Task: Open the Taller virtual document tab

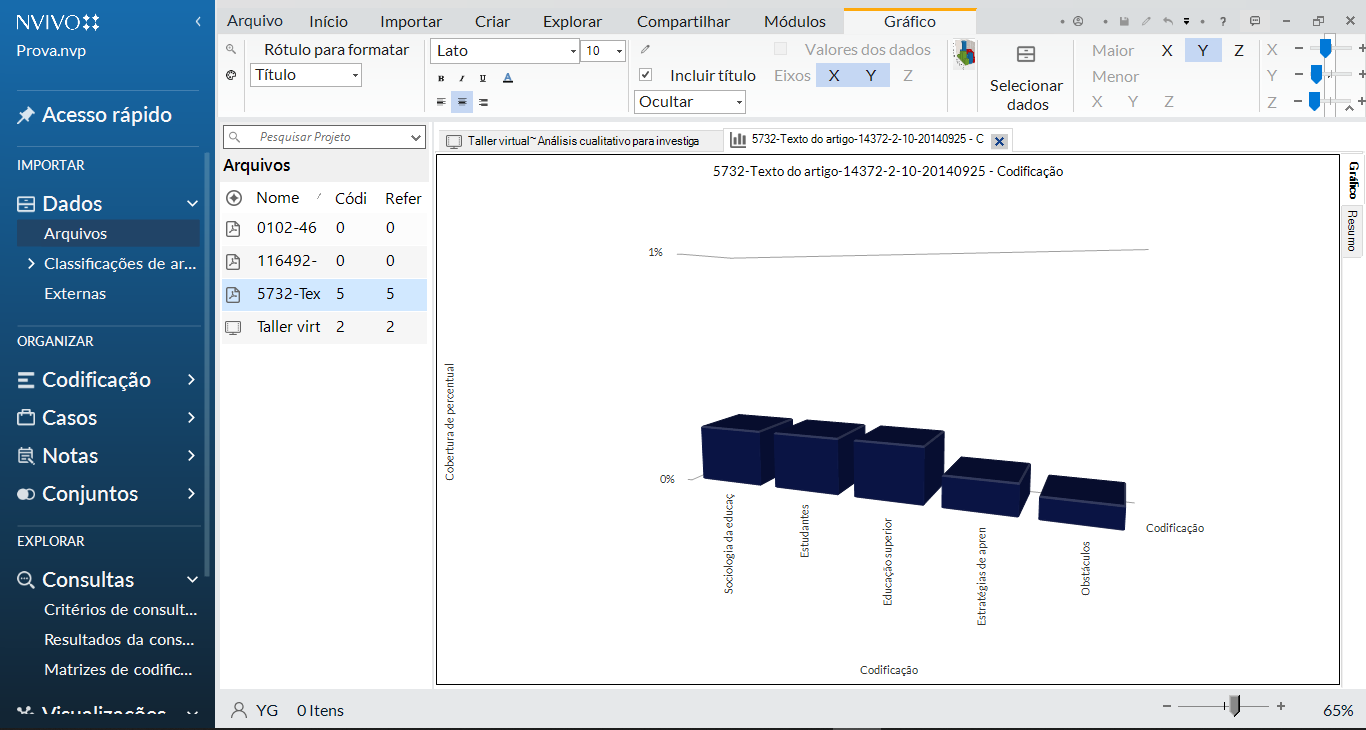Action: point(580,141)
